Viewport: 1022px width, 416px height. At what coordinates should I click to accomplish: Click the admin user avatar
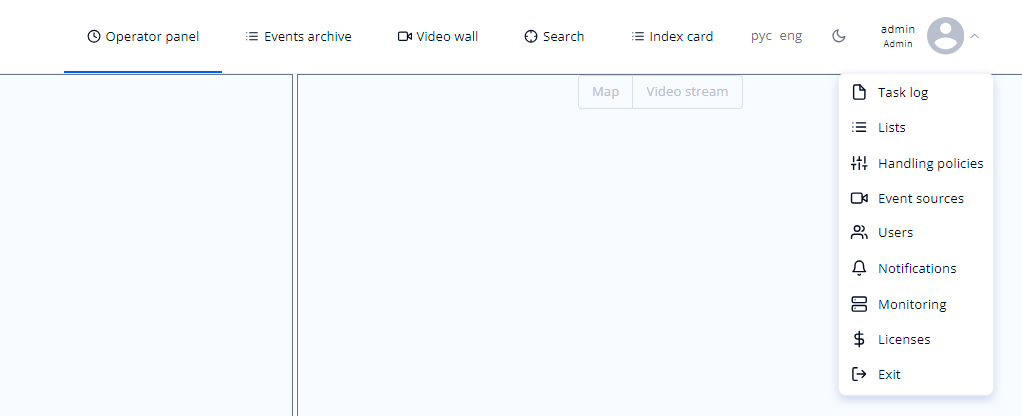tap(945, 36)
